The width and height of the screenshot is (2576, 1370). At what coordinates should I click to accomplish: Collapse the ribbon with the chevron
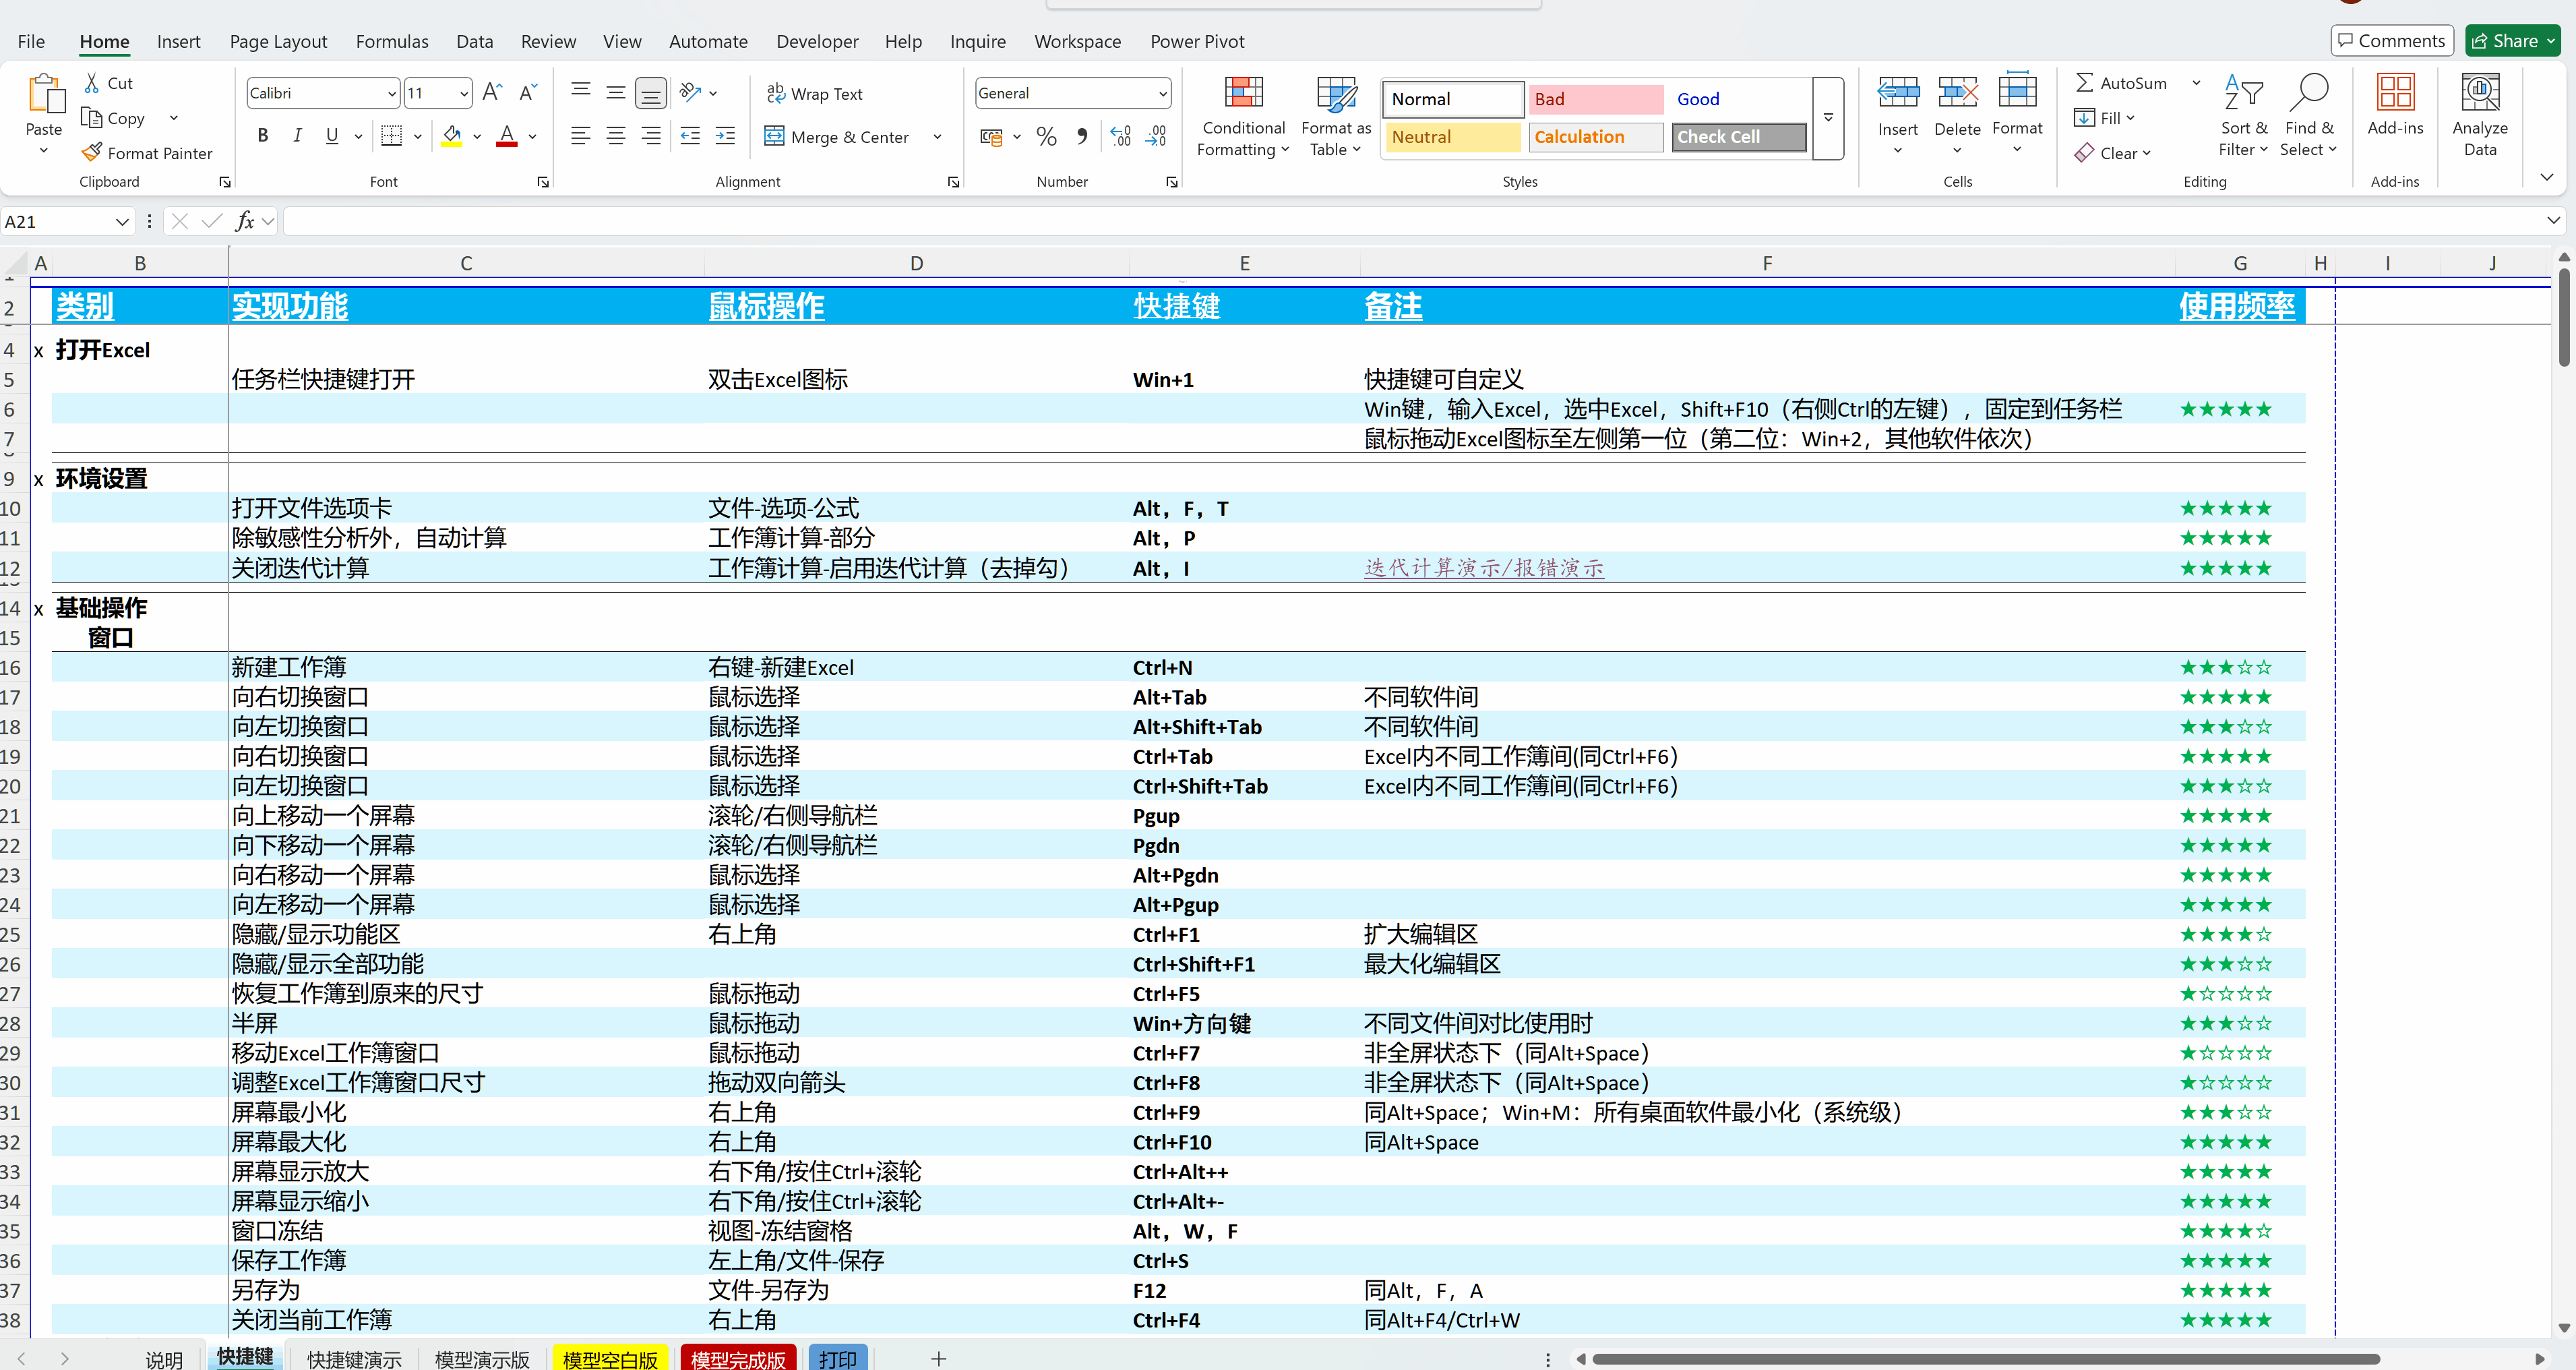pos(2546,178)
